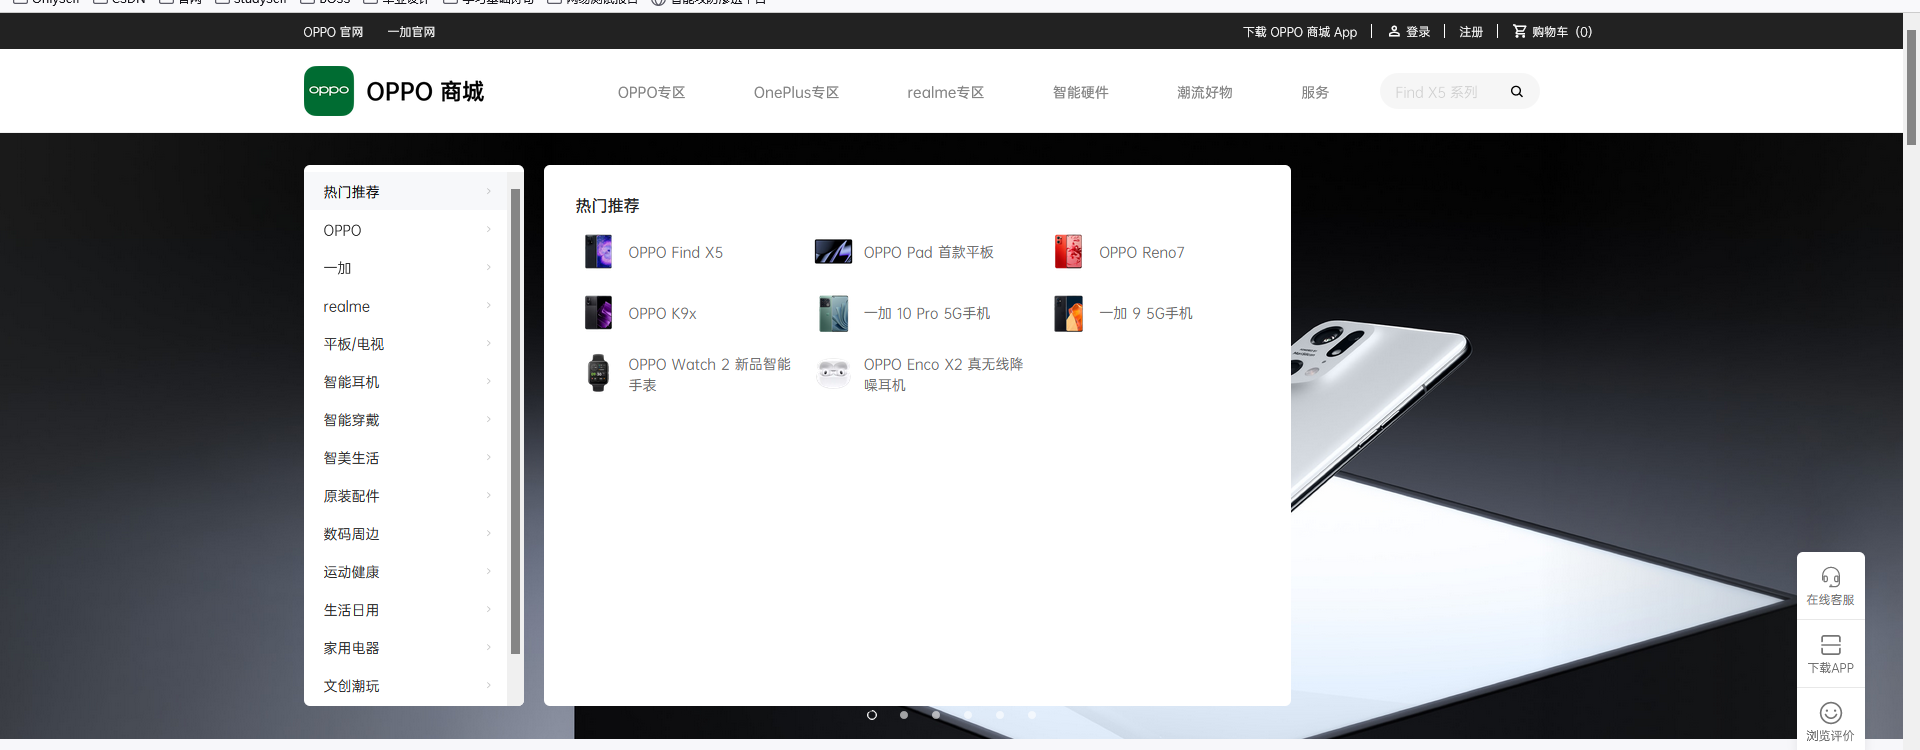Select the first carousel indicator dot

872,715
